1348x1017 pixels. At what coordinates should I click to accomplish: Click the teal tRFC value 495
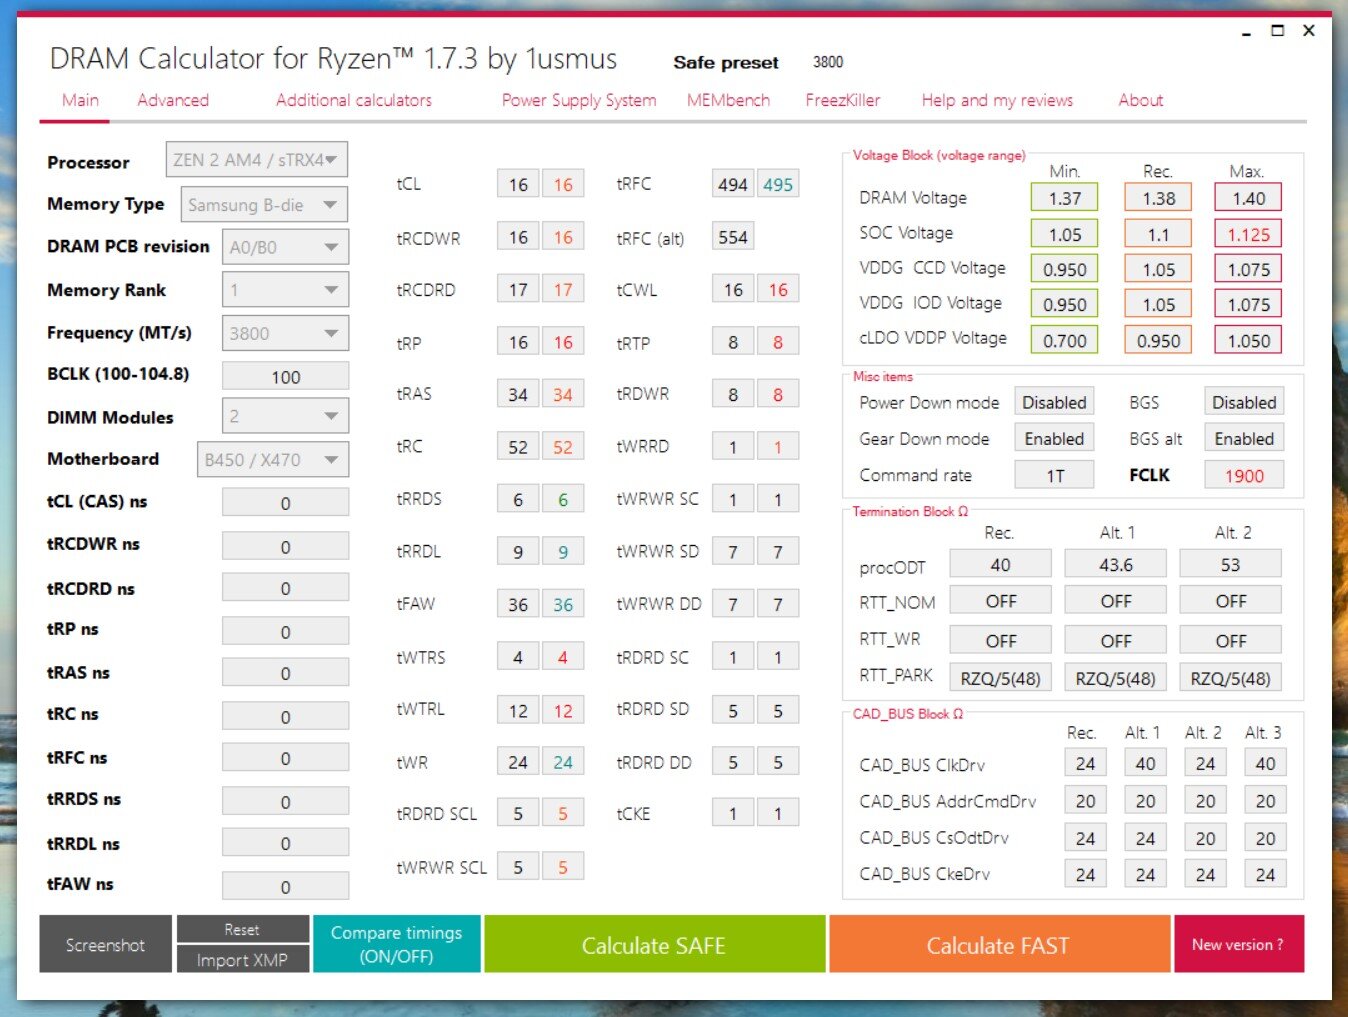click(x=778, y=184)
